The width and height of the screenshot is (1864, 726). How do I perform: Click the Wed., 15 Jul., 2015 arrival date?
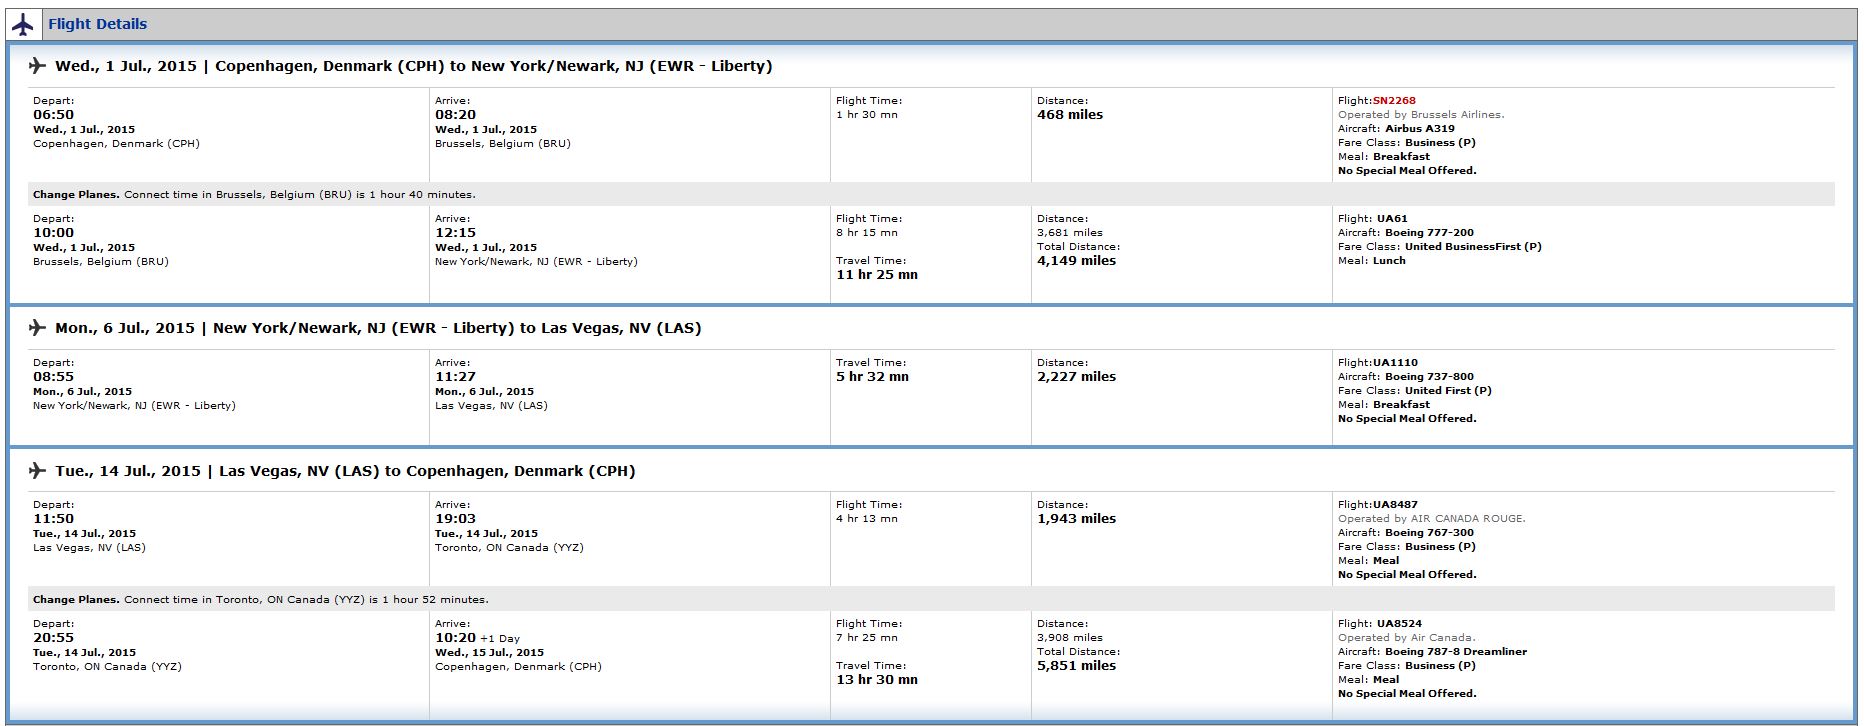(x=489, y=652)
